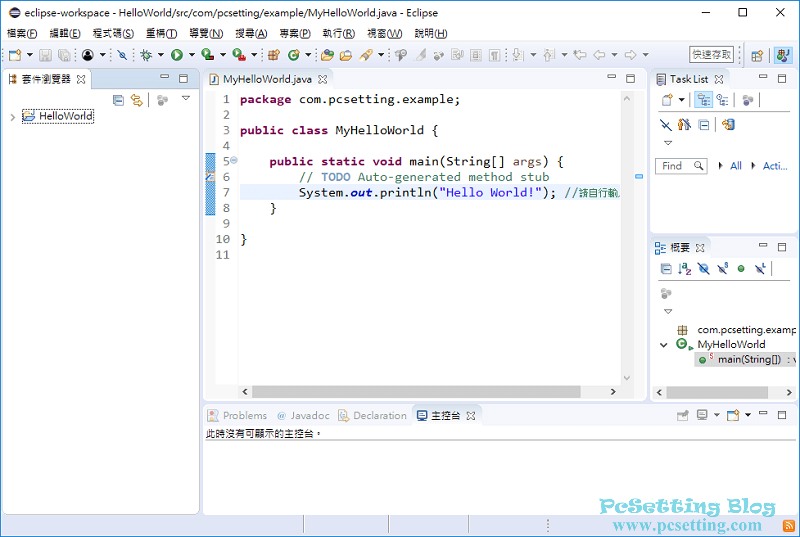This screenshot has height=537, width=800.
Task: Click the All link in the Task List
Action: coord(735,166)
